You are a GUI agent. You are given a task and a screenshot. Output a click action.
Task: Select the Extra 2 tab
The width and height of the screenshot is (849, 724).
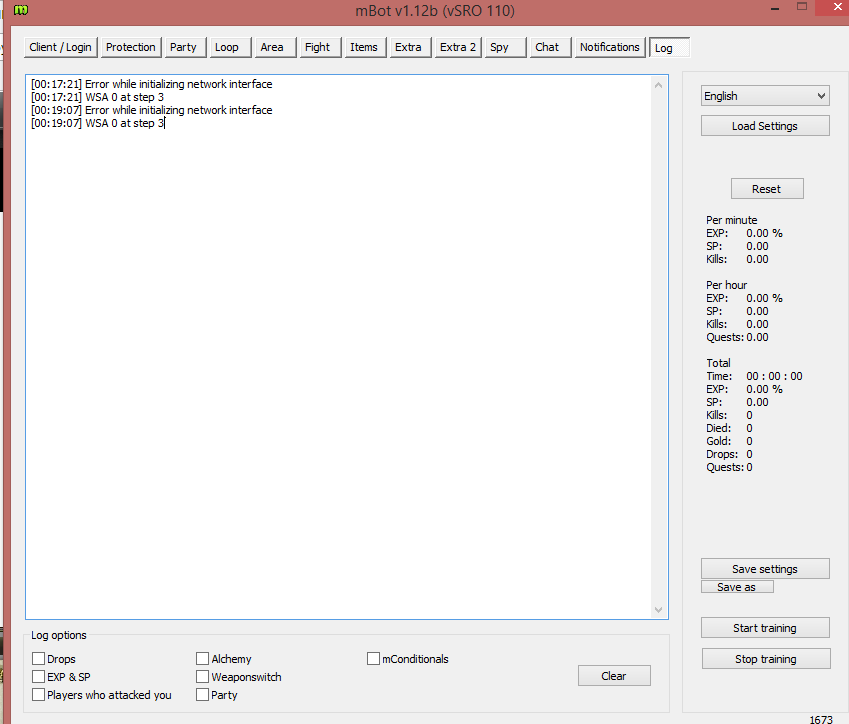pos(458,47)
